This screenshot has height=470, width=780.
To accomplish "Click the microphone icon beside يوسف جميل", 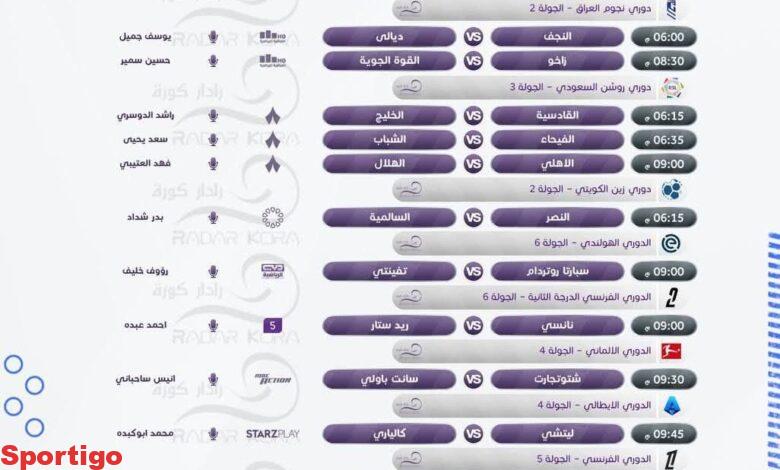I will point(212,37).
